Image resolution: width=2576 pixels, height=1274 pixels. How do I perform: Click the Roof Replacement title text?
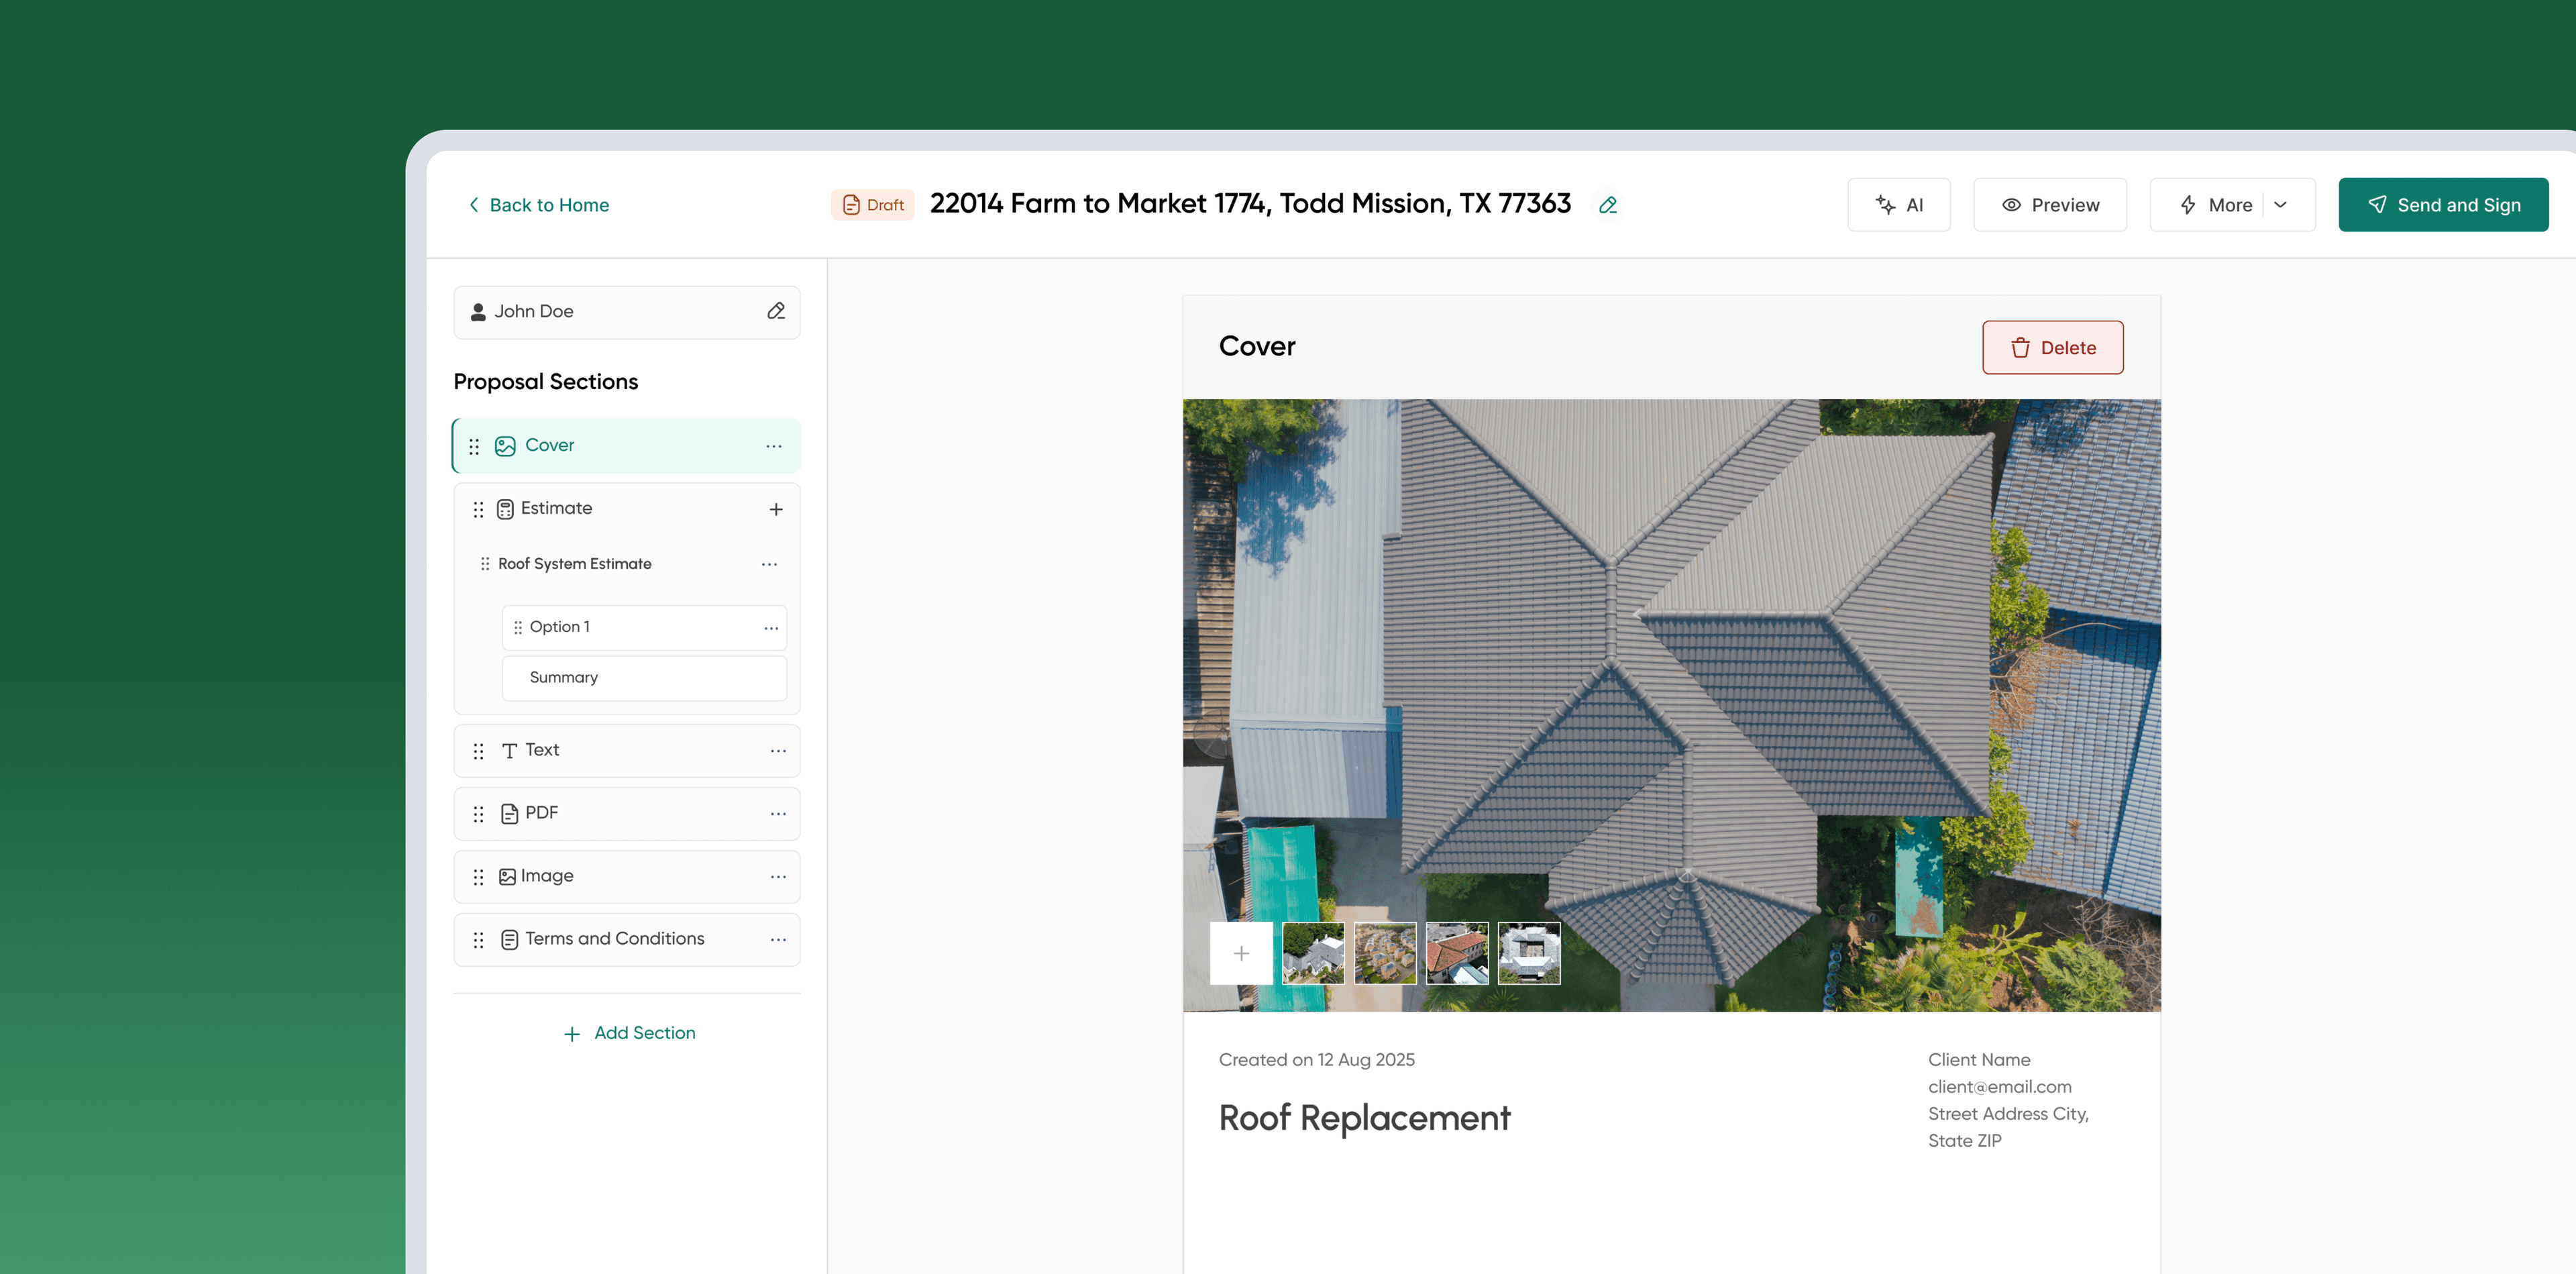(1364, 1118)
